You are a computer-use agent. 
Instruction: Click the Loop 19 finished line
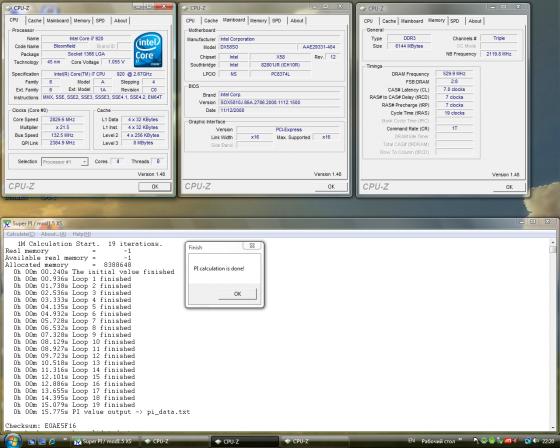pos(74,405)
